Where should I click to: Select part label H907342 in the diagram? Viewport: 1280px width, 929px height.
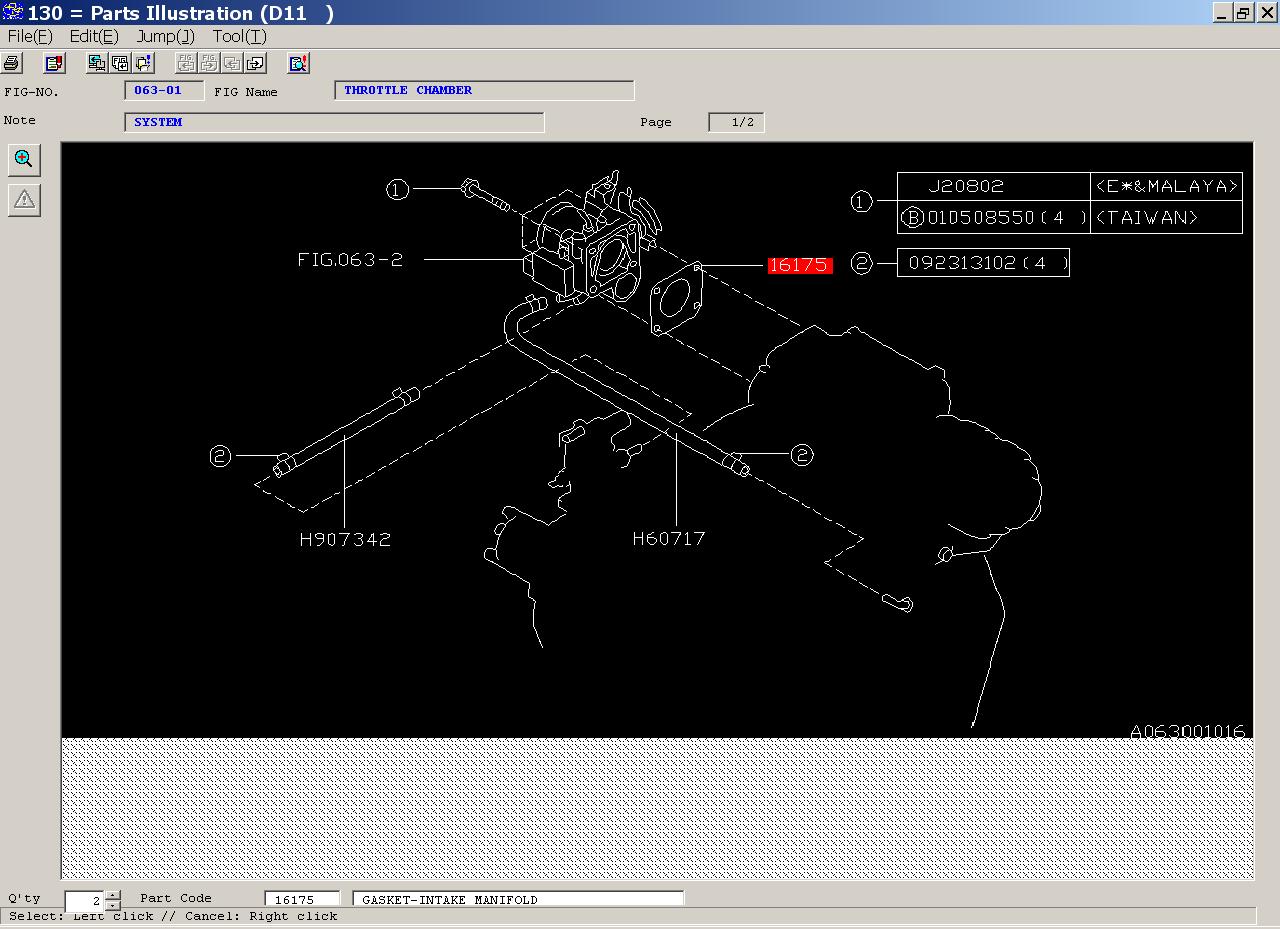[345, 539]
